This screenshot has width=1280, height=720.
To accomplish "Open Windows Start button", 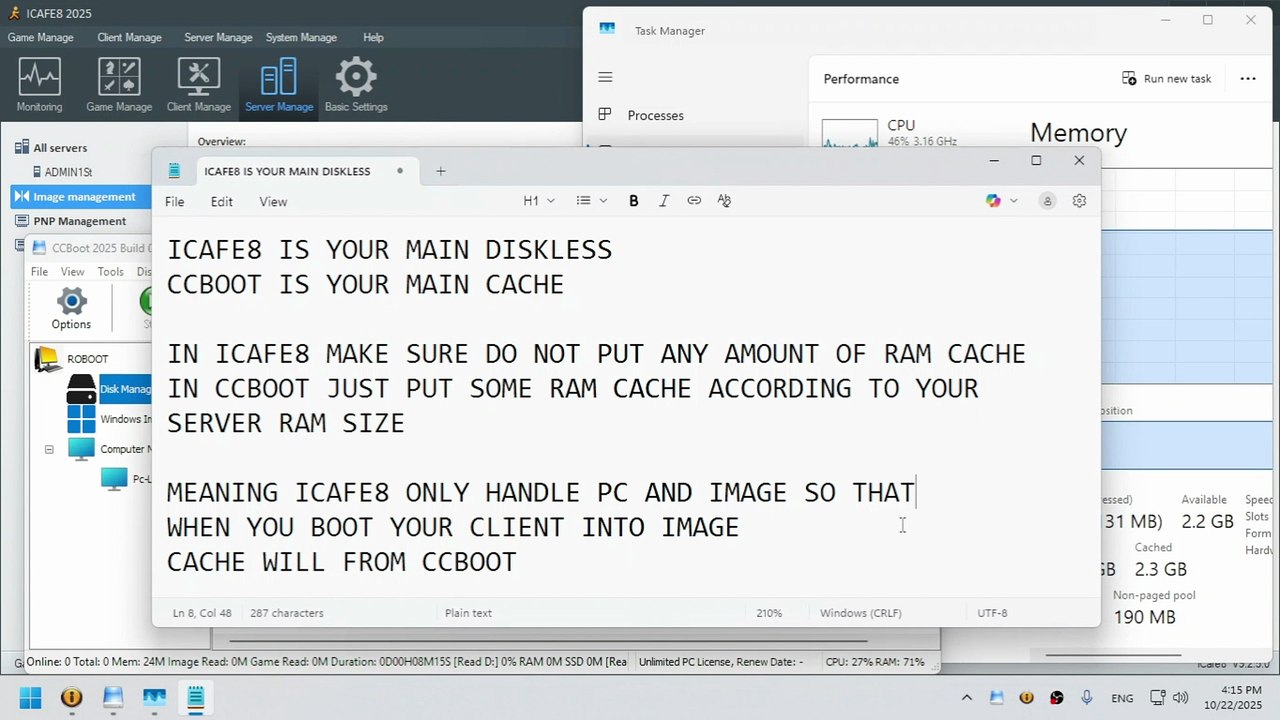I will [x=30, y=697].
